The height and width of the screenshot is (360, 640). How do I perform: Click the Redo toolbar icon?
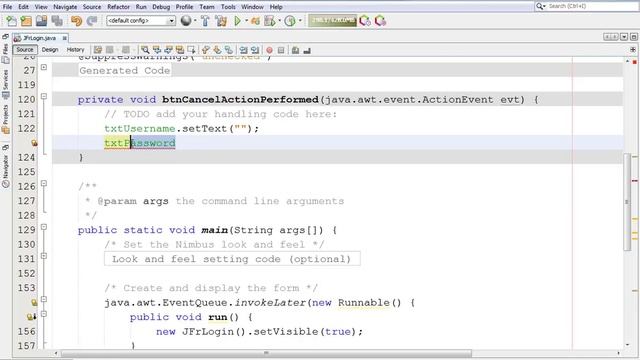click(x=92, y=21)
